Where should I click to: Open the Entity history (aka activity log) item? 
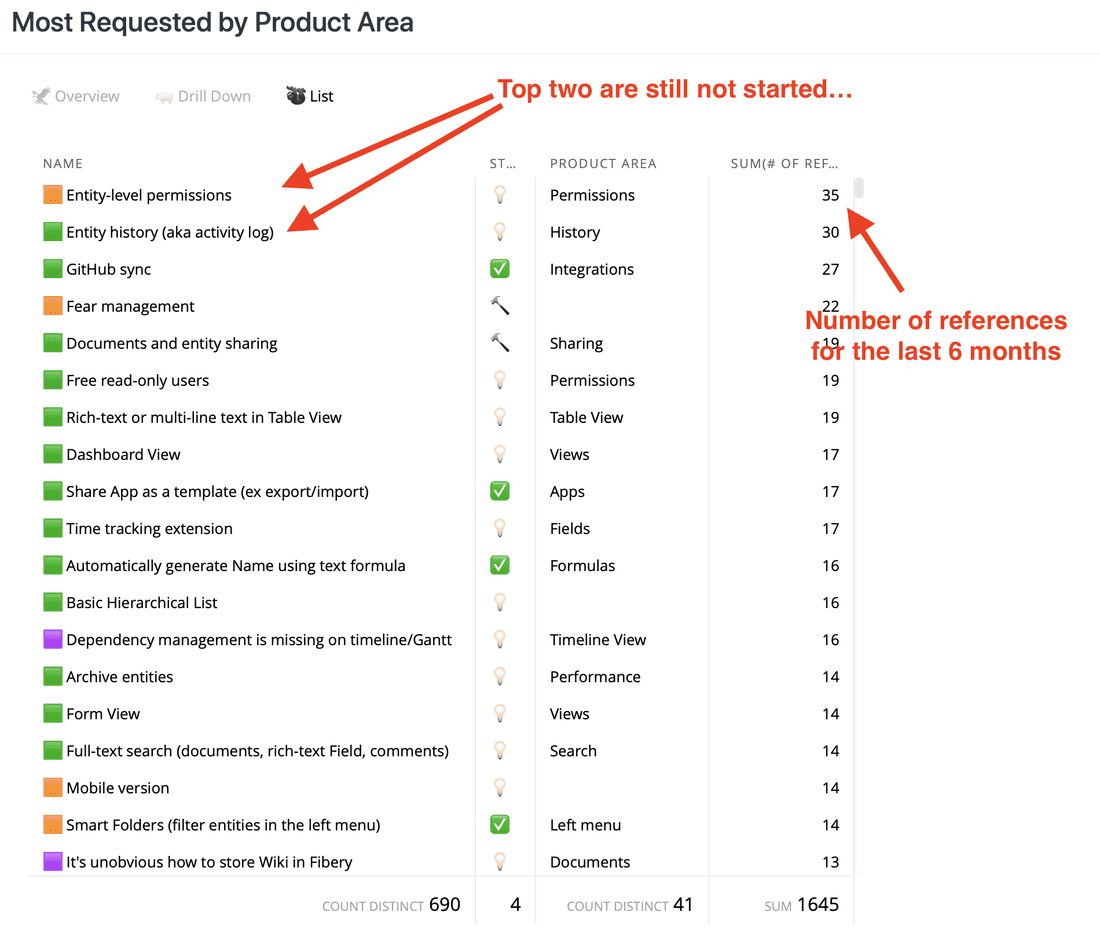pos(168,231)
